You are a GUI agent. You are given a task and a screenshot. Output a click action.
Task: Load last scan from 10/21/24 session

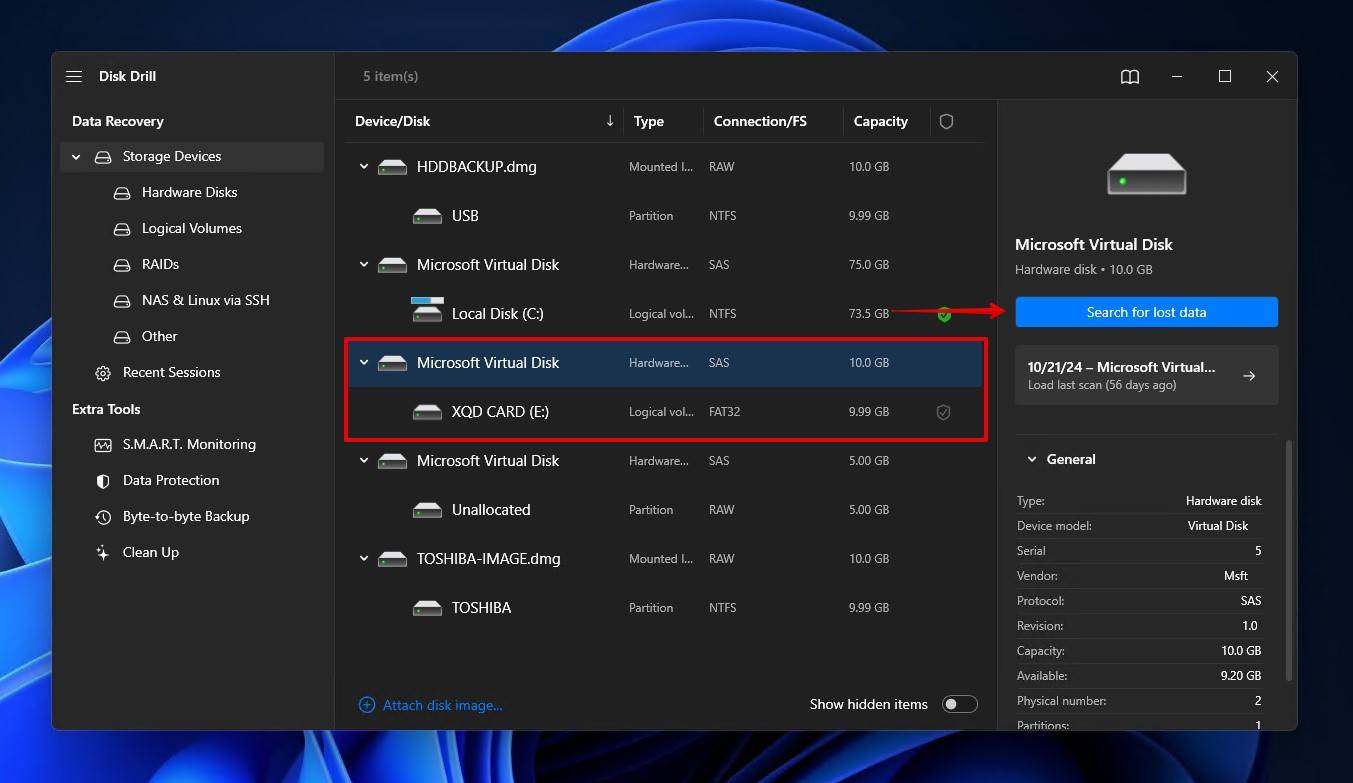(1146, 375)
